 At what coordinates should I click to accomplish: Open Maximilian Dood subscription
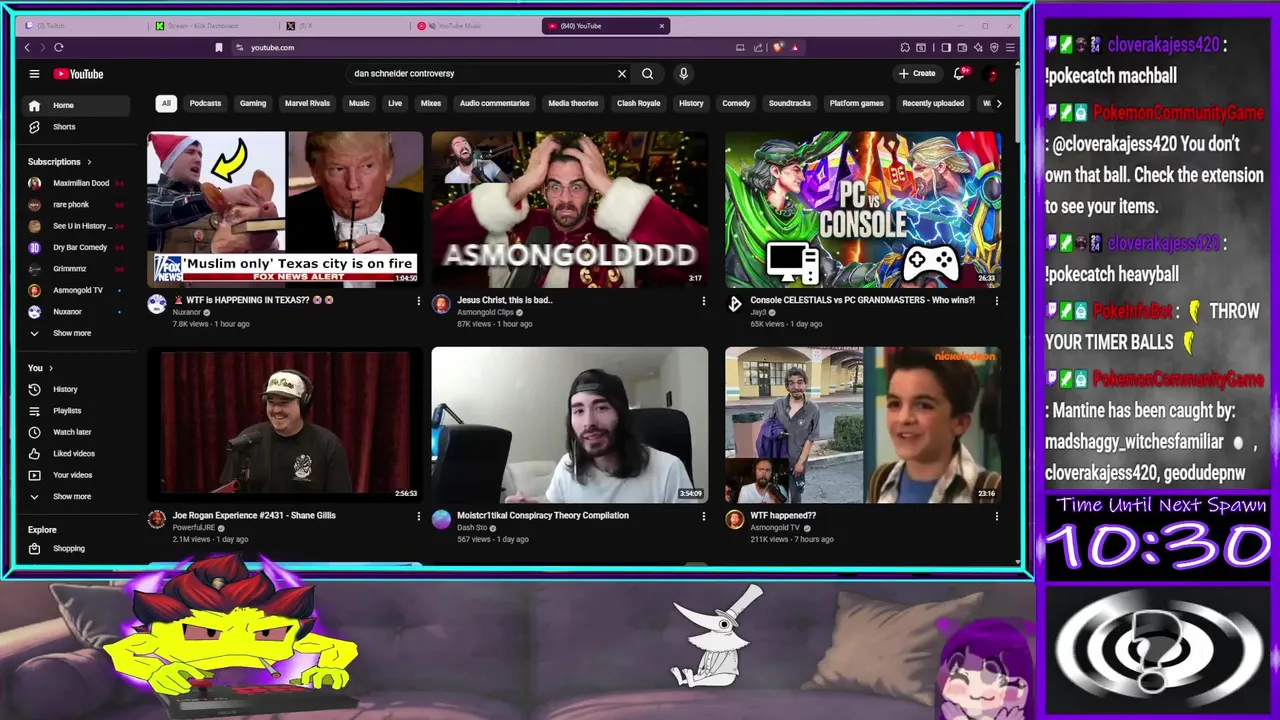tap(75, 183)
